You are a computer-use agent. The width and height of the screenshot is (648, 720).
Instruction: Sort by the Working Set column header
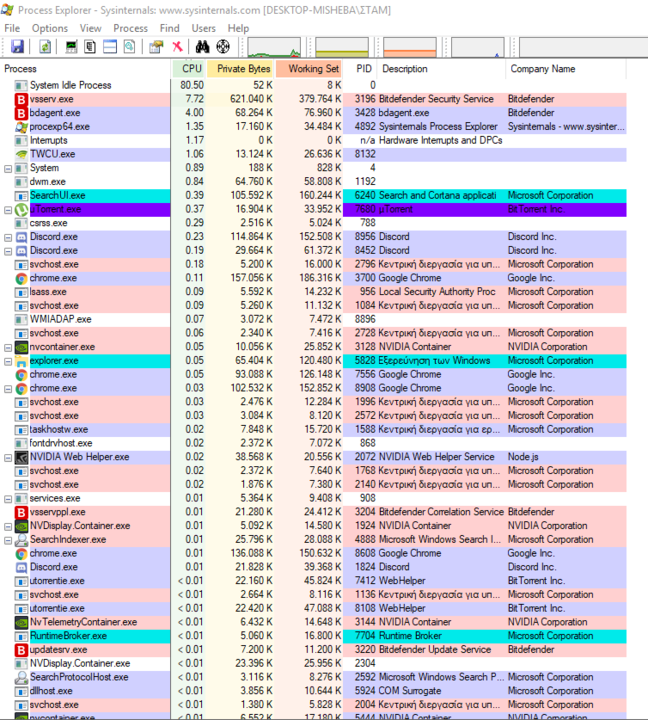point(309,69)
